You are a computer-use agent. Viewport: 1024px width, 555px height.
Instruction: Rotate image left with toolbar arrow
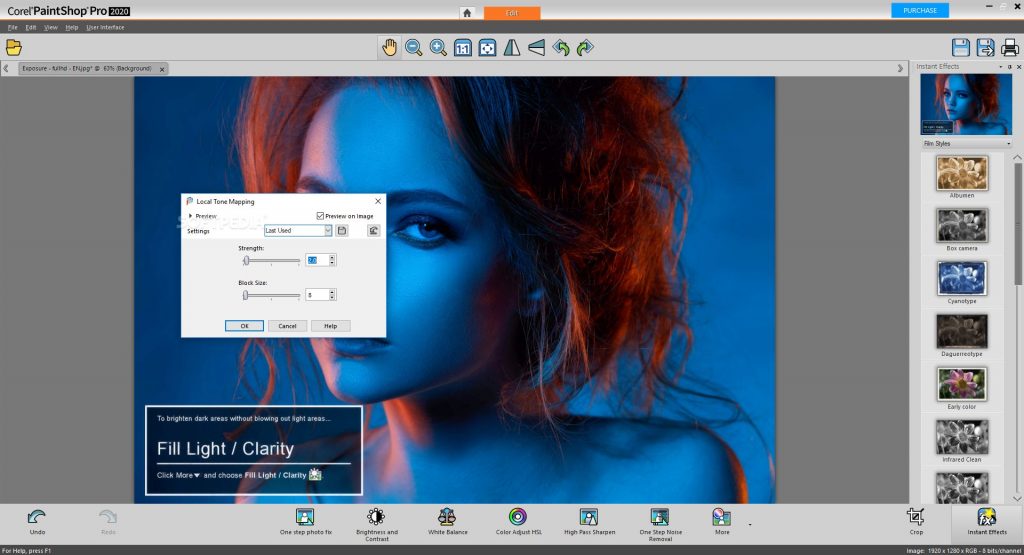[561, 47]
